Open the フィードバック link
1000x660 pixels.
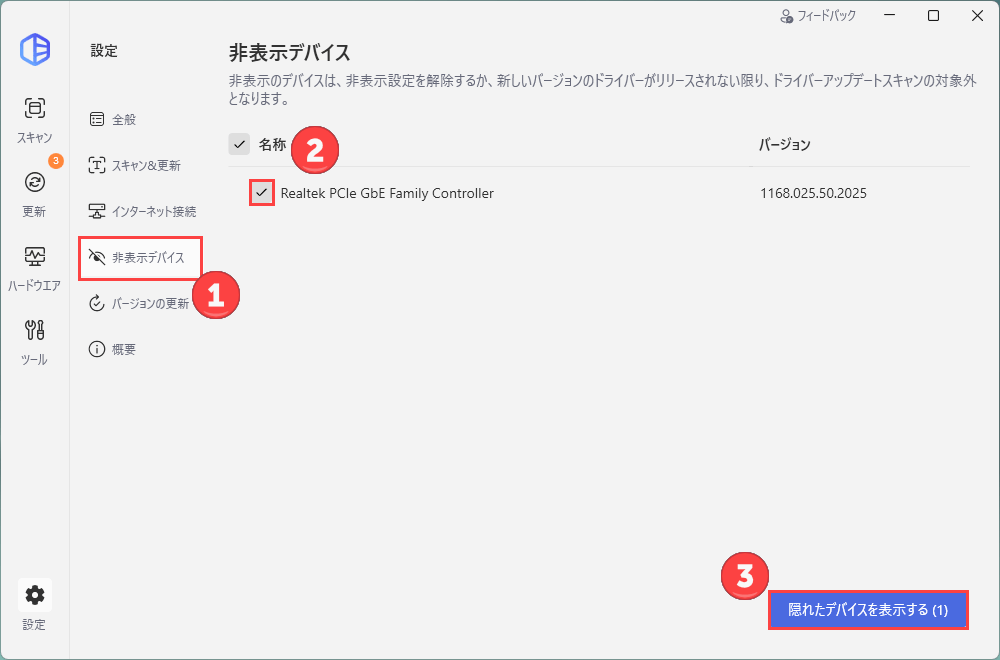tap(818, 16)
